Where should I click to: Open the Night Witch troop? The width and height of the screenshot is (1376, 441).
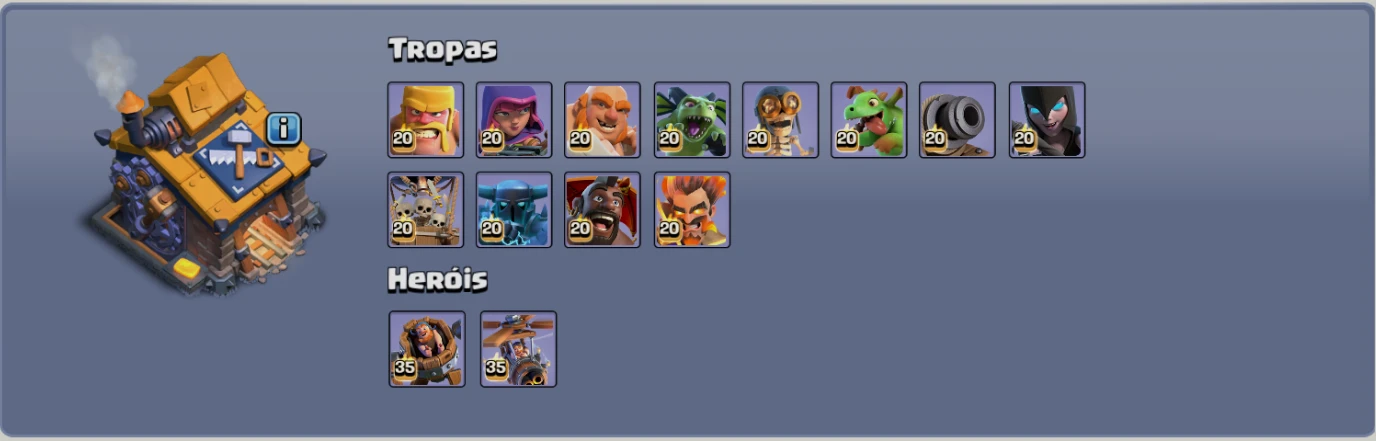(1047, 120)
